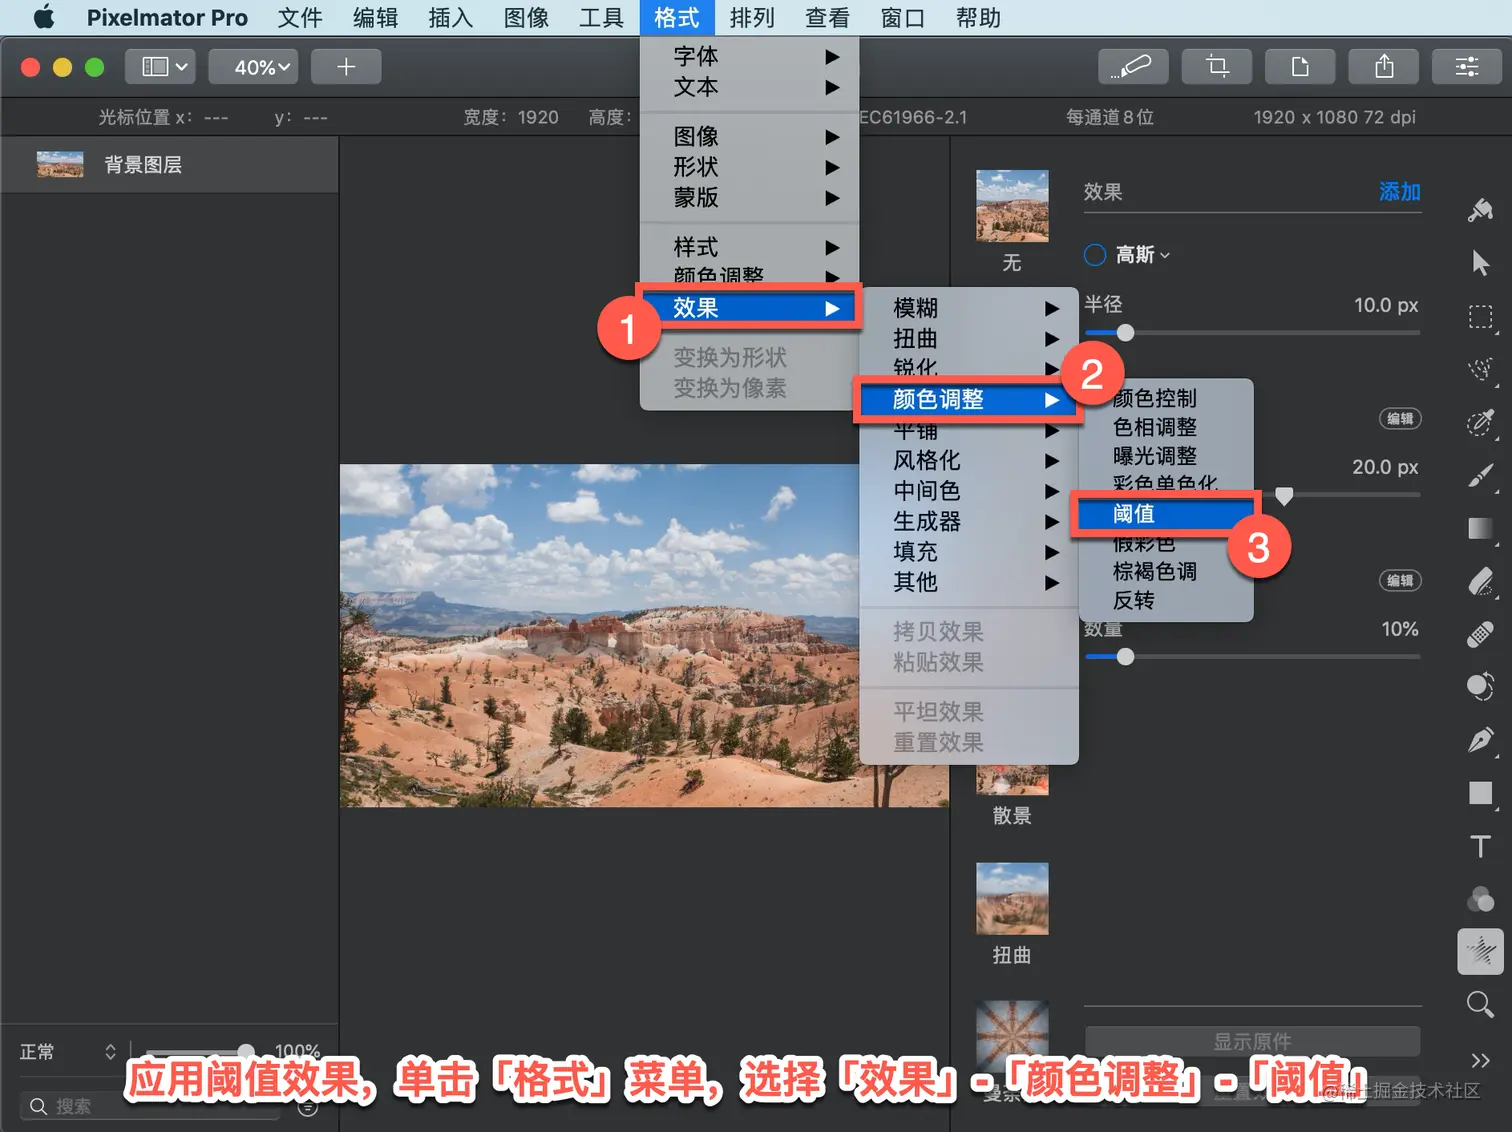Expand the 风格化 effects submenu
This screenshot has height=1132, width=1512.
point(969,460)
